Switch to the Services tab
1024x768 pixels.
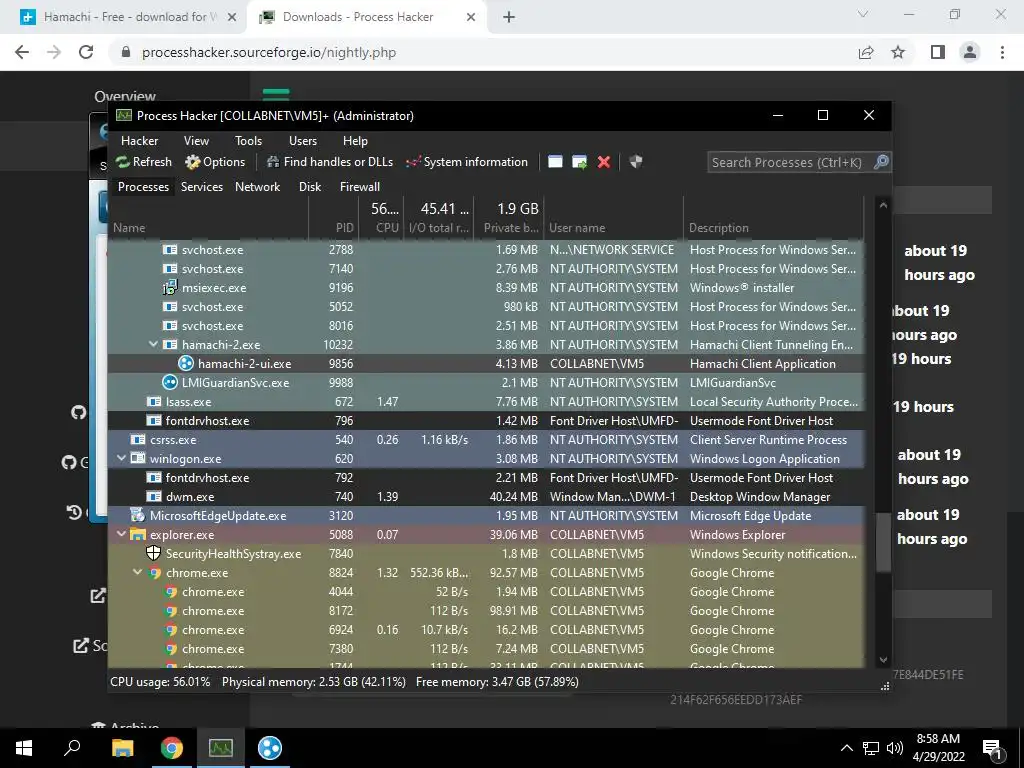coord(202,187)
